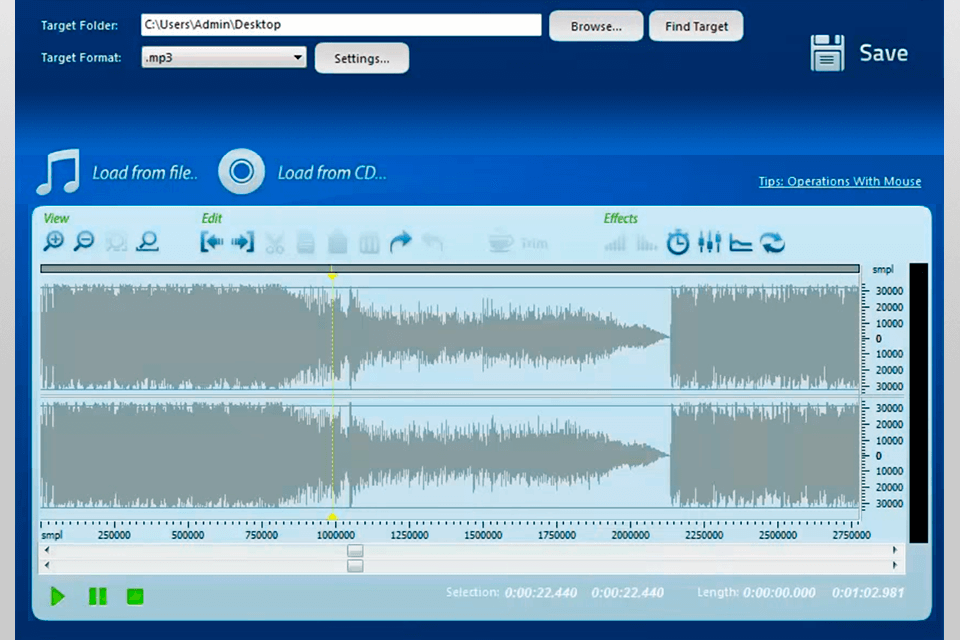The image size is (960, 640).
Task: Open the equalizer sliders effect
Action: click(x=710, y=243)
